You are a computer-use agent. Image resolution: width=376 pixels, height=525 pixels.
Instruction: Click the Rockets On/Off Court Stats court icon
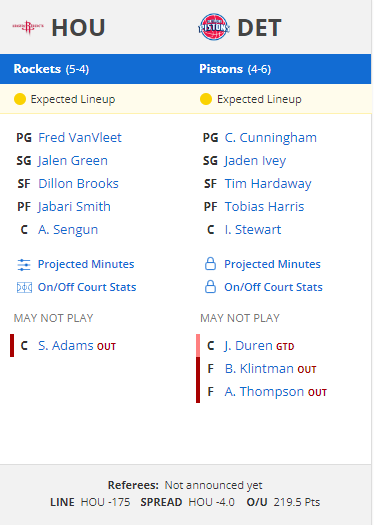tap(24, 287)
